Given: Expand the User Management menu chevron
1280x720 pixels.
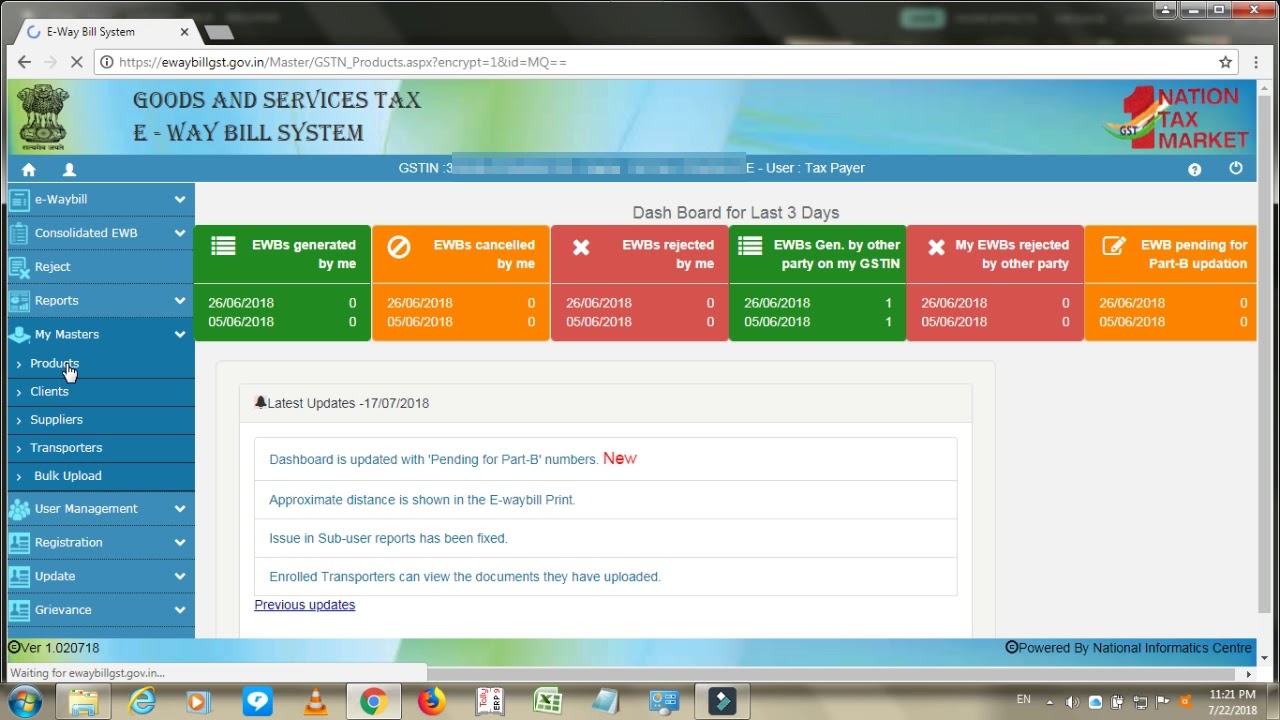Looking at the screenshot, I should click(x=180, y=509).
